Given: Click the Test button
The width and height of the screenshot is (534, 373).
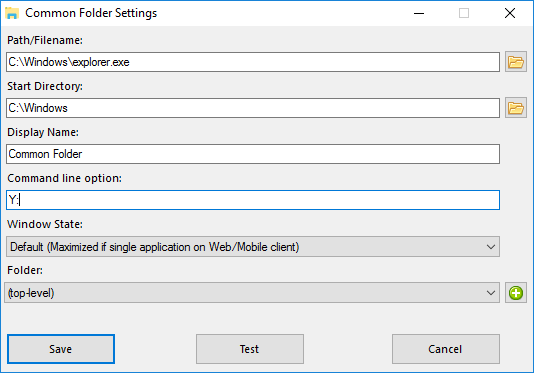Looking at the screenshot, I should point(250,349).
